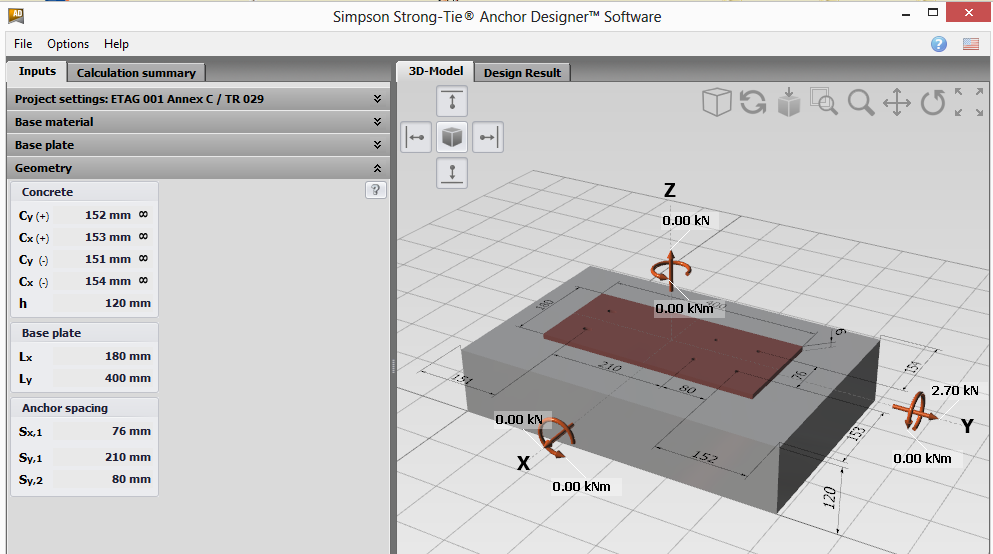Open the Options menu
The image size is (993, 554).
tap(68, 44)
